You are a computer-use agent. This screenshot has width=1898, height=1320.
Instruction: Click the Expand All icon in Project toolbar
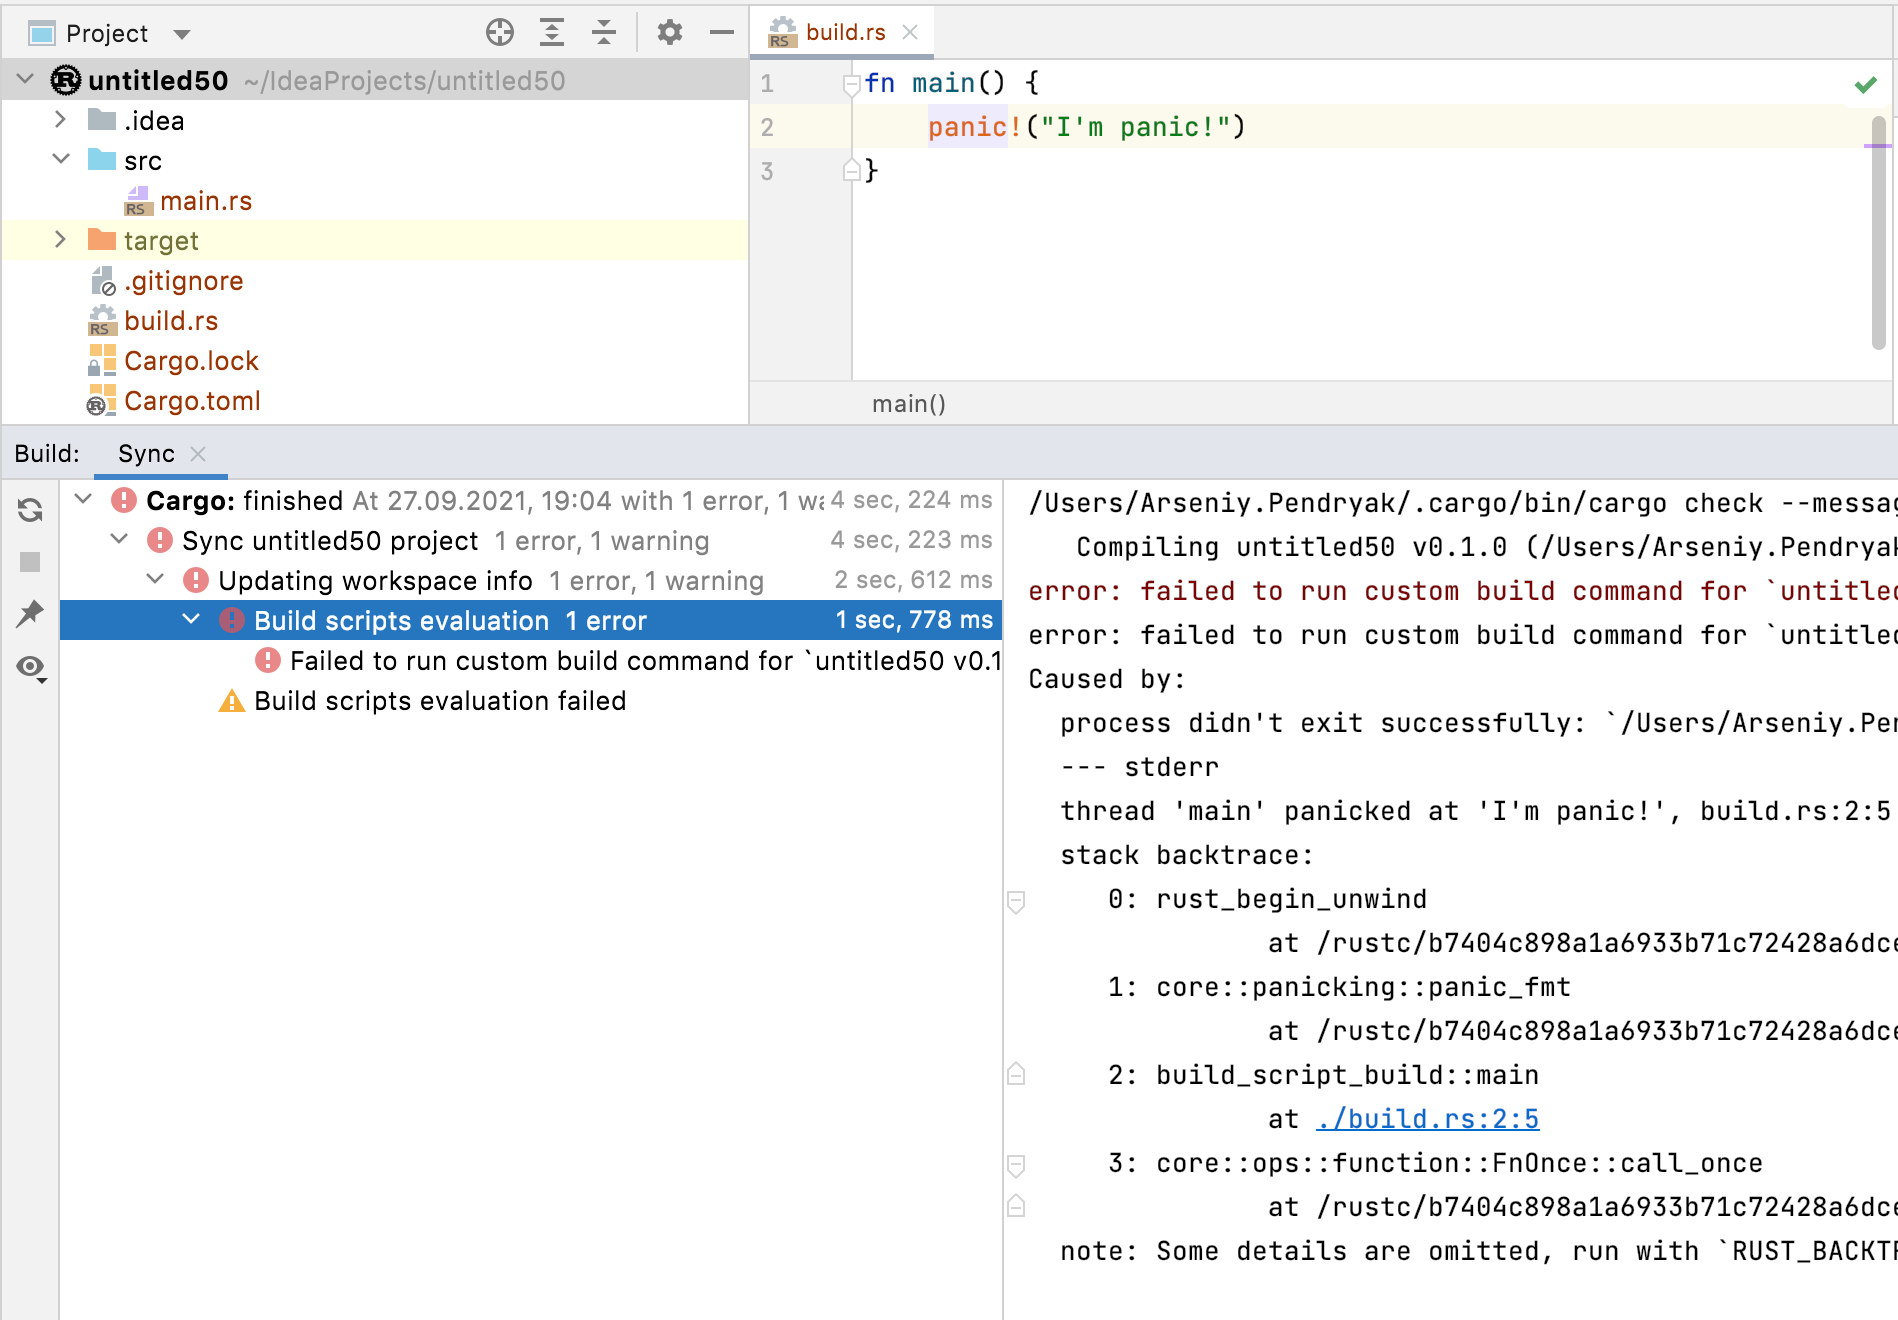tap(552, 33)
